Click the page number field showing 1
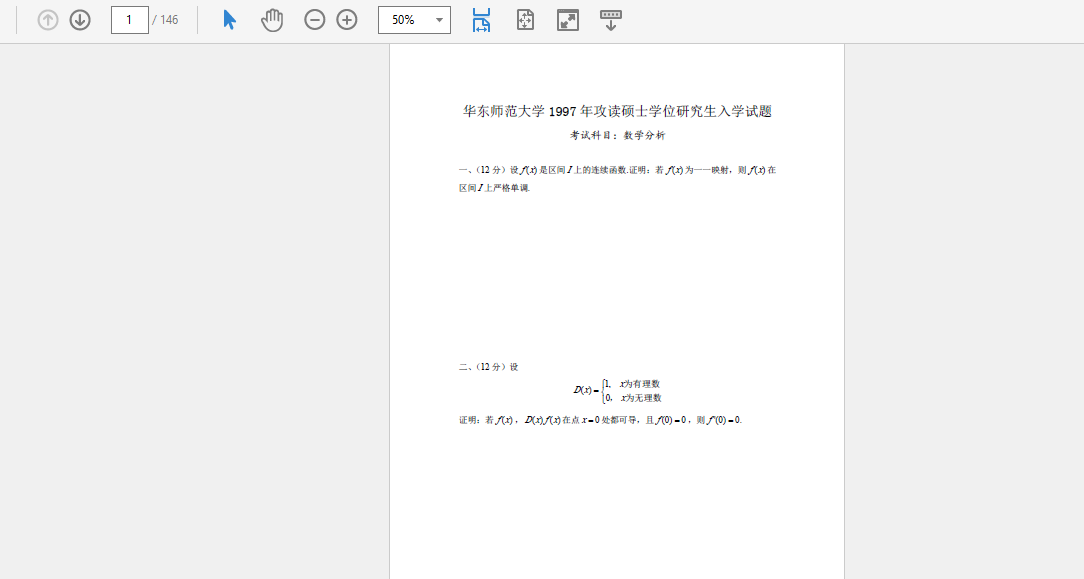 [129, 20]
